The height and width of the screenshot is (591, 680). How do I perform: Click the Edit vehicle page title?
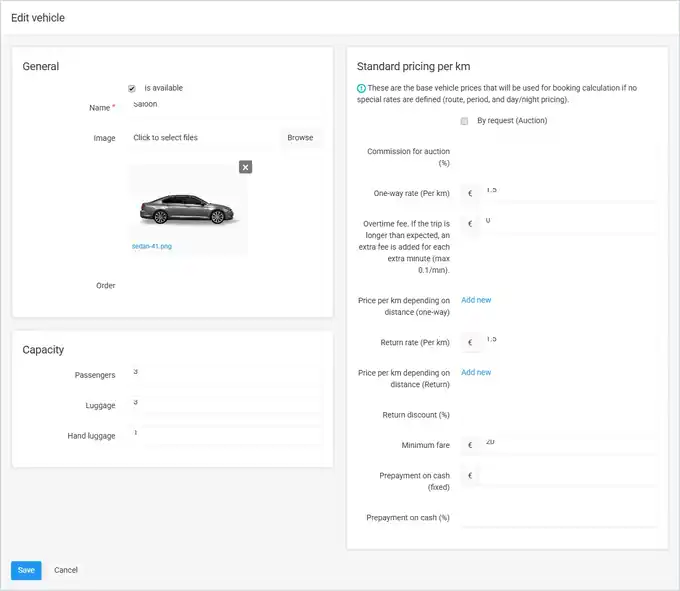pyautogui.click(x=38, y=18)
